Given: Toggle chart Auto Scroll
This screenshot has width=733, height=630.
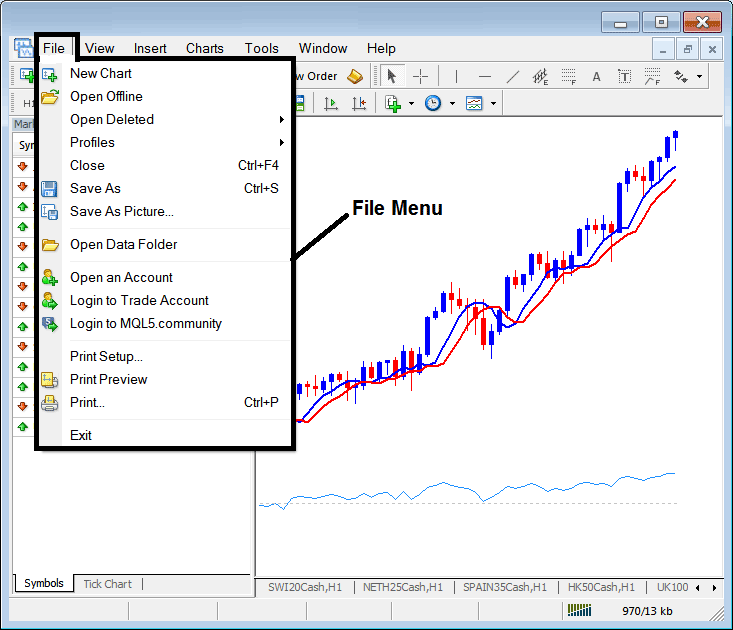Looking at the screenshot, I should pyautogui.click(x=331, y=103).
